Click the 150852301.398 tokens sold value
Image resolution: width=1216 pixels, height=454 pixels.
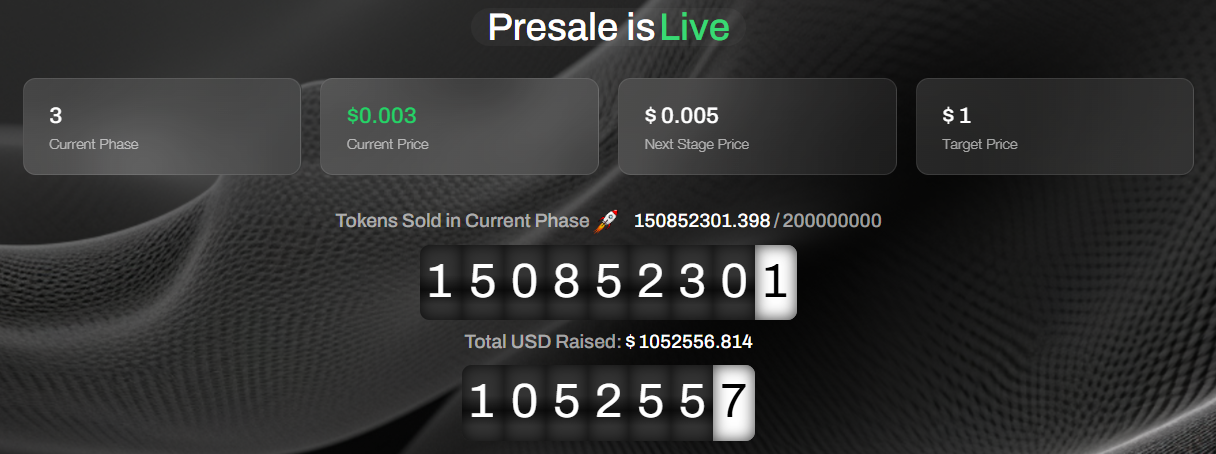click(702, 221)
